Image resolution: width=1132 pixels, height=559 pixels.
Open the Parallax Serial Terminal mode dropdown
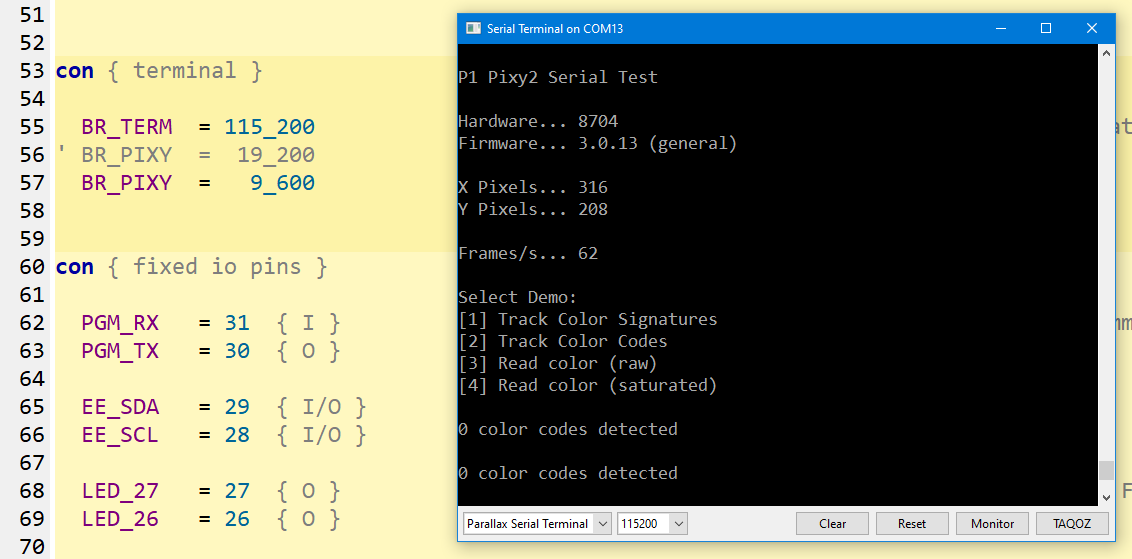537,524
